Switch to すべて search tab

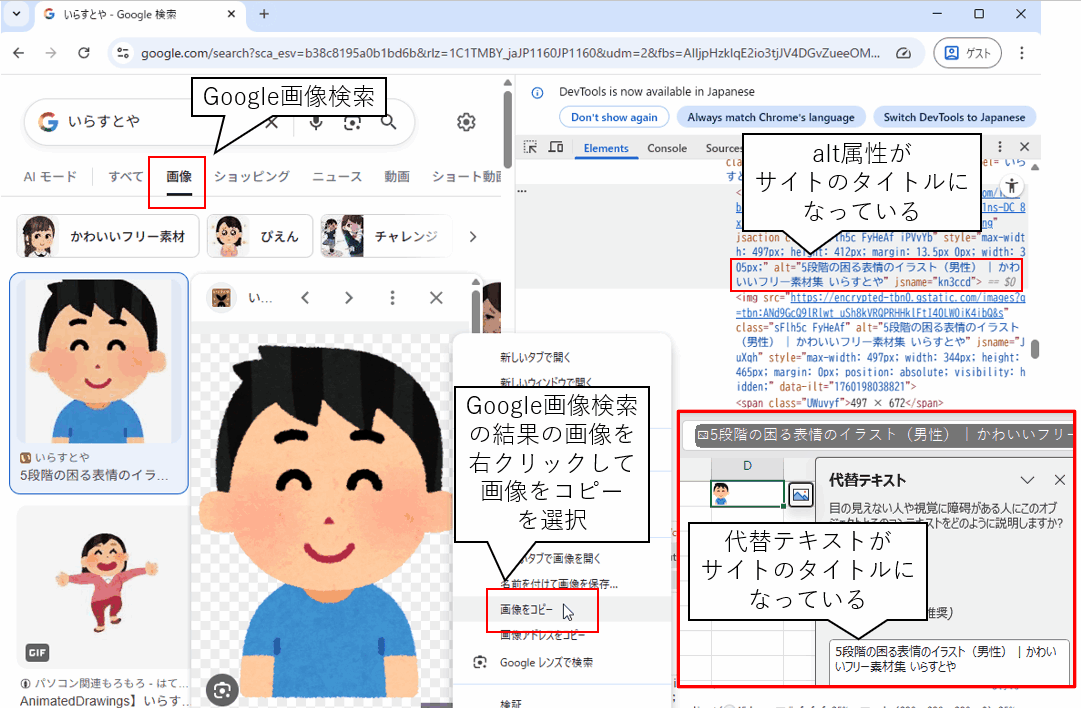tap(125, 176)
